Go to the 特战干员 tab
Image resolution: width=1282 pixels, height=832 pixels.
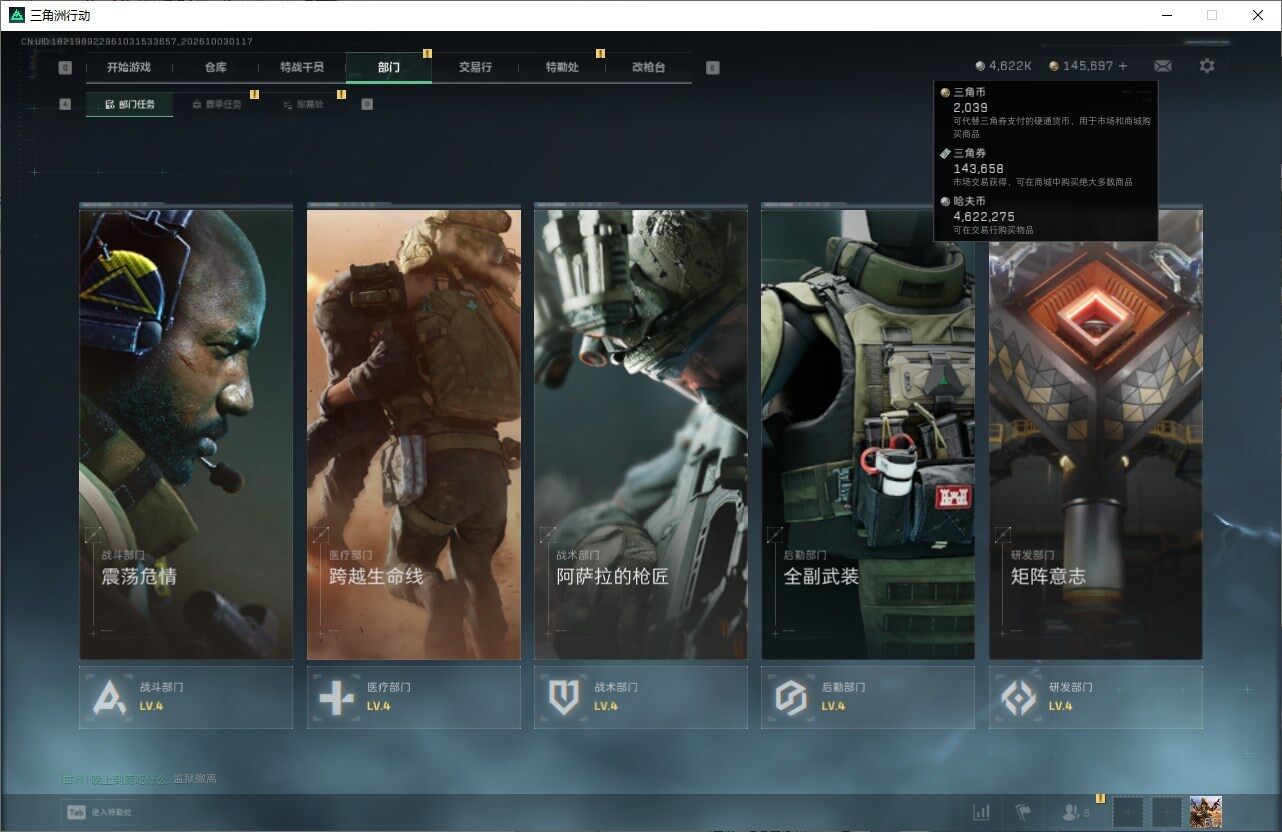click(302, 67)
